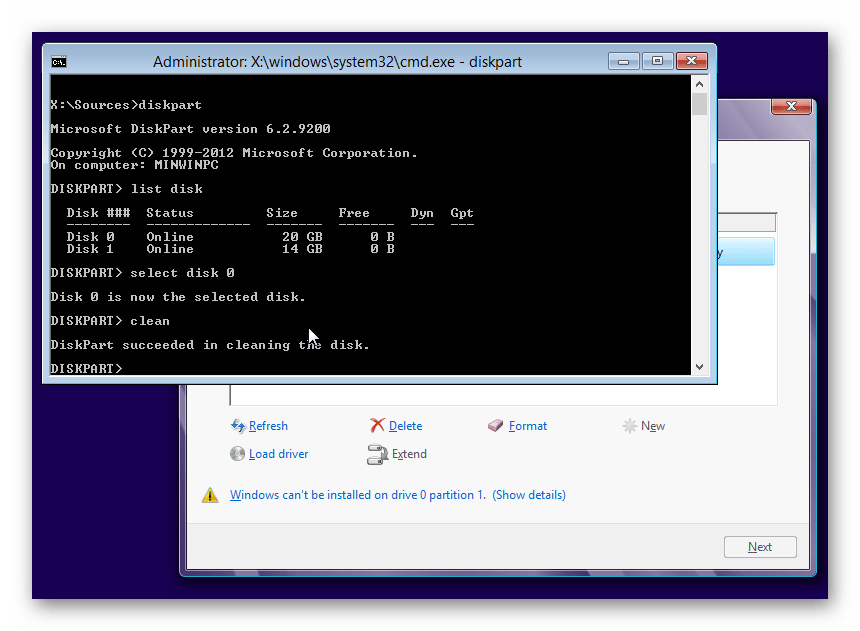Viewport: 860px width, 631px height.
Task: Click the command prompt scroll up arrow
Action: click(x=699, y=87)
